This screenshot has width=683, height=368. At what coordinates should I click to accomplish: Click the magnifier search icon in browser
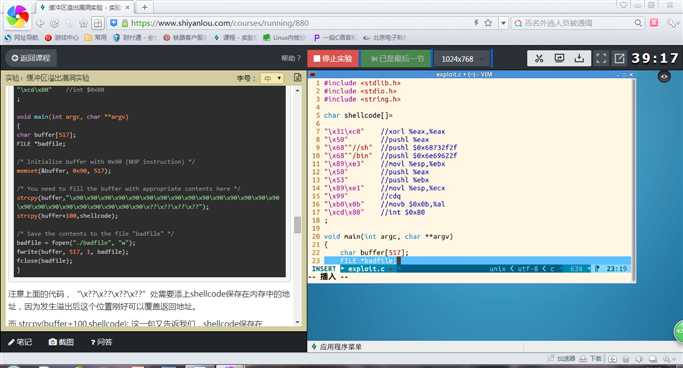coord(638,23)
